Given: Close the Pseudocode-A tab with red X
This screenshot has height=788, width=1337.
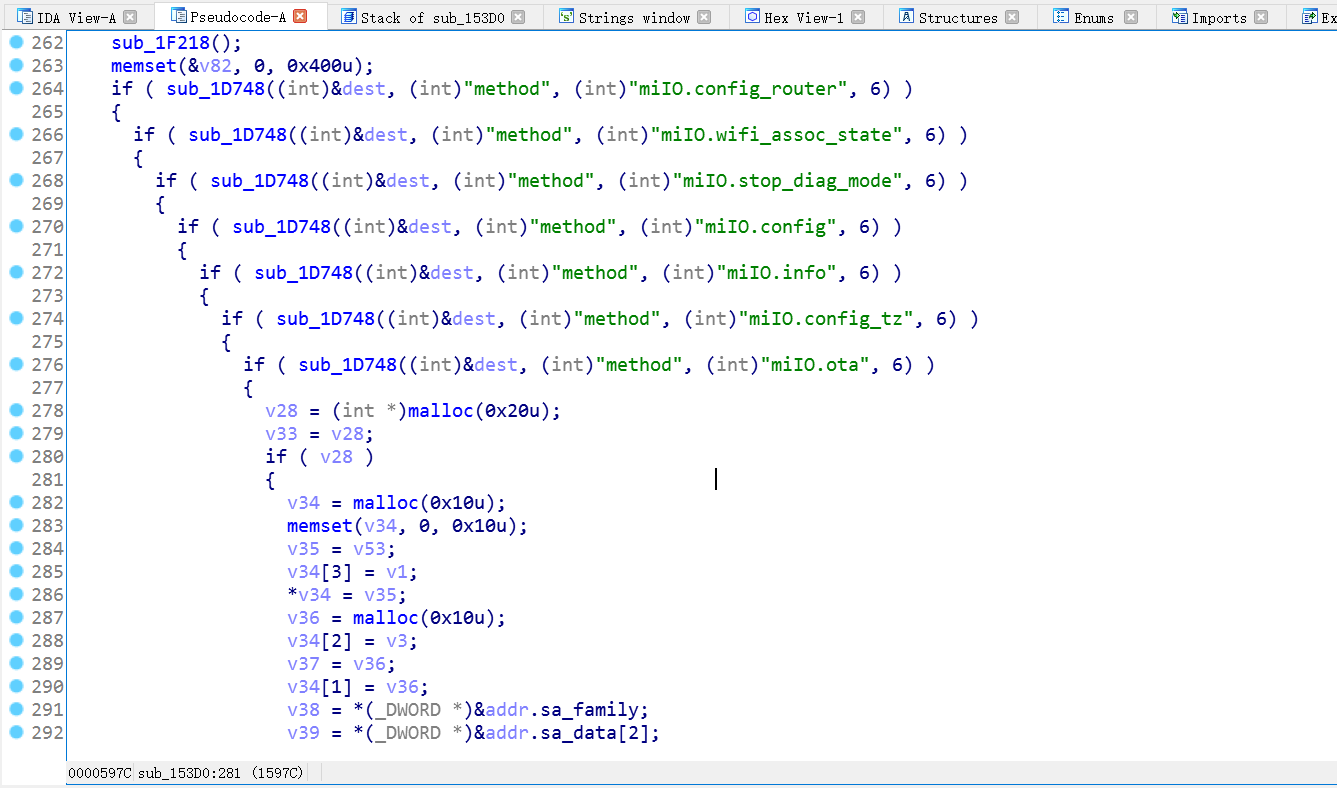Looking at the screenshot, I should pyautogui.click(x=299, y=16).
